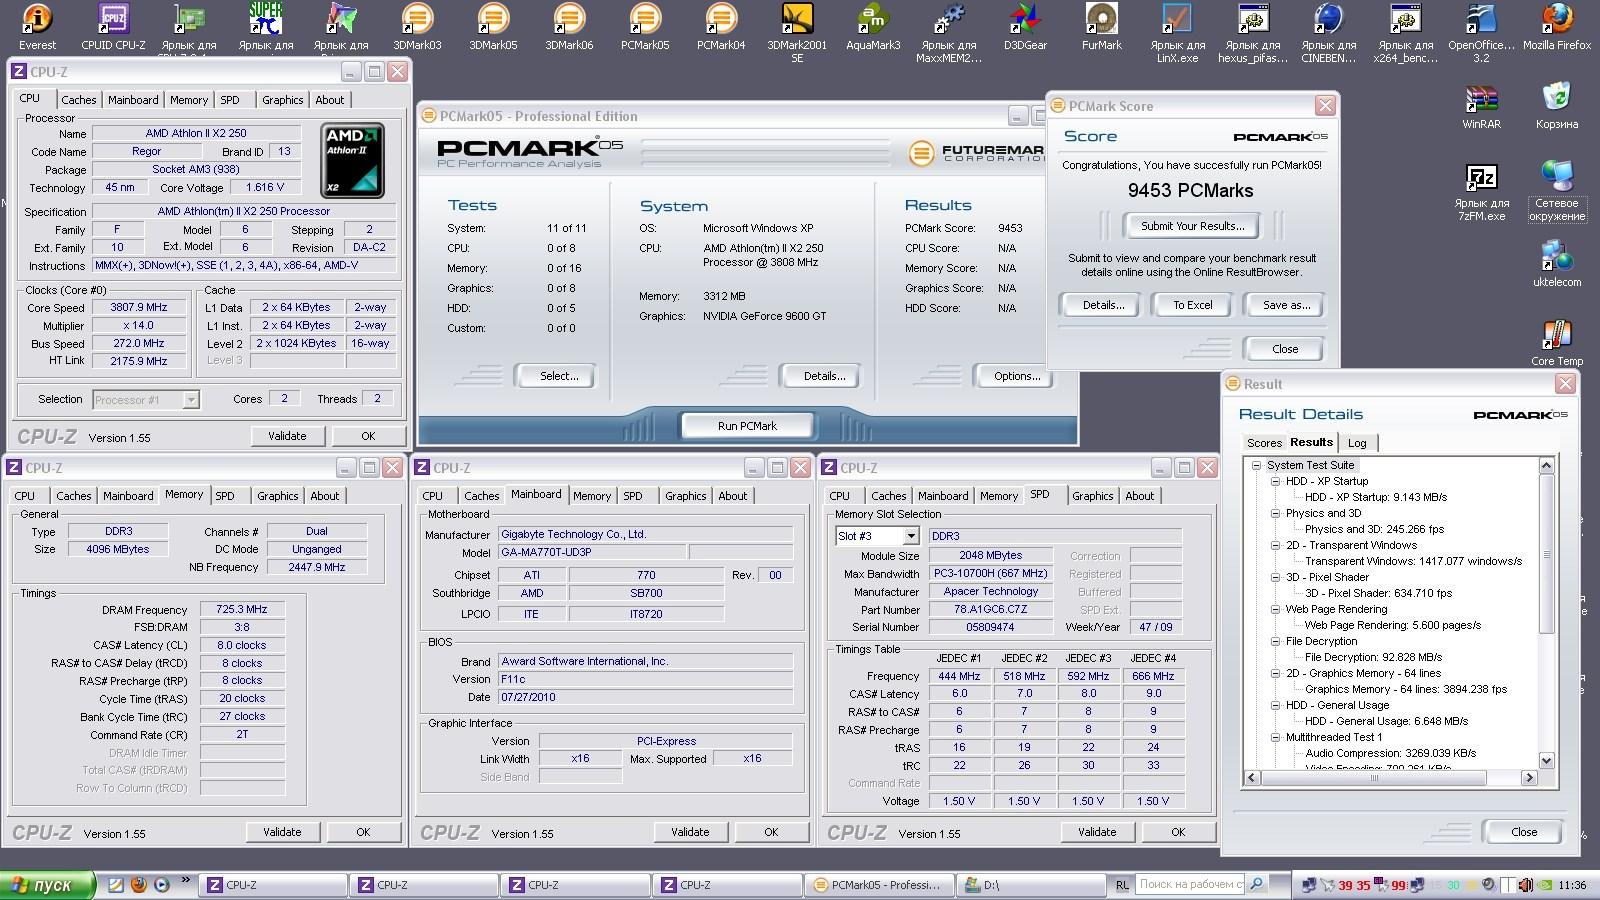Launch 3DMark03 from the desktop
Image resolution: width=1600 pixels, height=900 pixels.
(417, 26)
